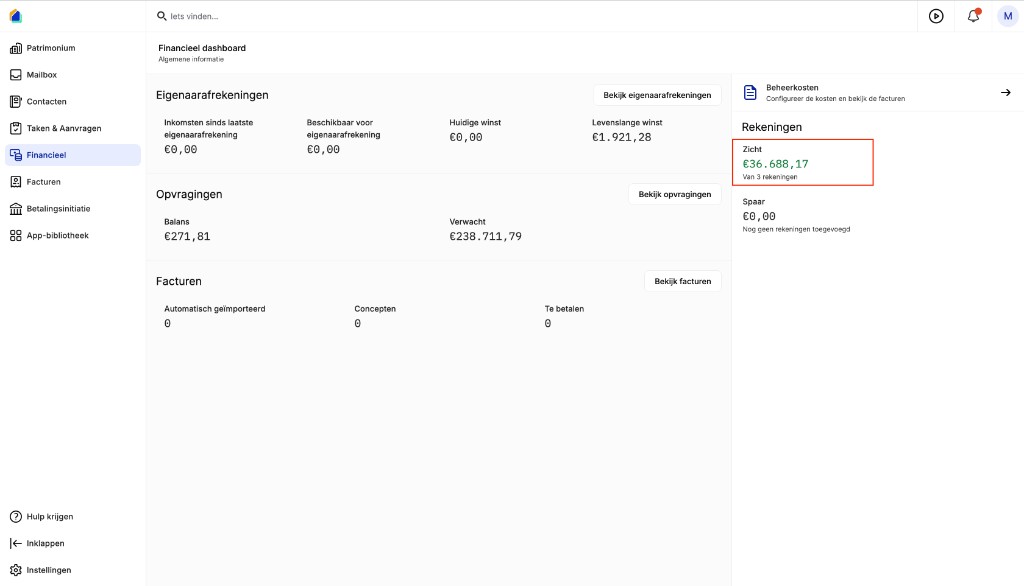
Task: Open App-bibliotheek menu item
Action: point(72,236)
